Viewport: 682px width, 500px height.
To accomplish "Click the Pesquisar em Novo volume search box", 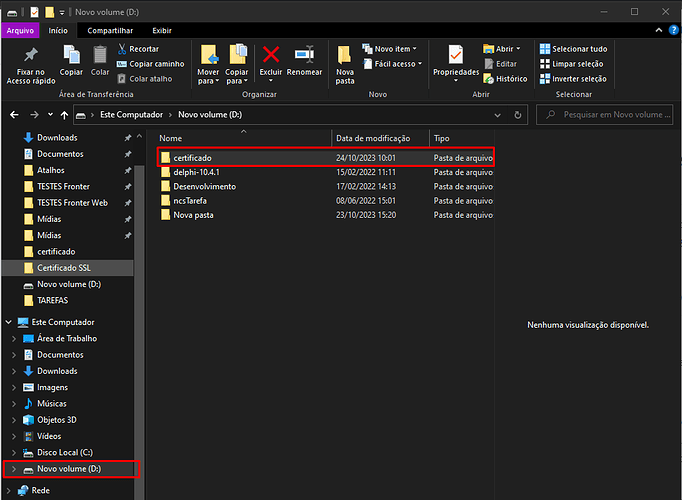I will click(x=605, y=115).
